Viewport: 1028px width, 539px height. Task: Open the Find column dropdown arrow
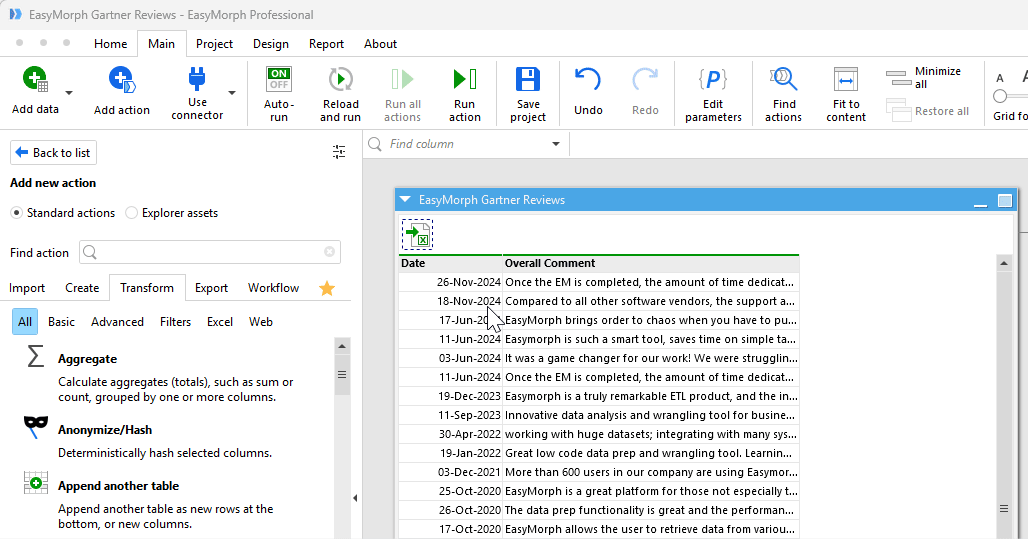556,144
